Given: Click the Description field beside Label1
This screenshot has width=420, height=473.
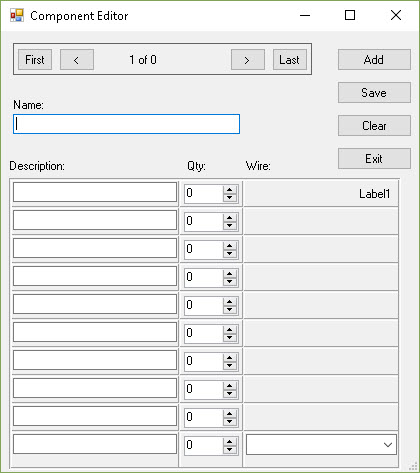Looking at the screenshot, I should pyautogui.click(x=95, y=192).
